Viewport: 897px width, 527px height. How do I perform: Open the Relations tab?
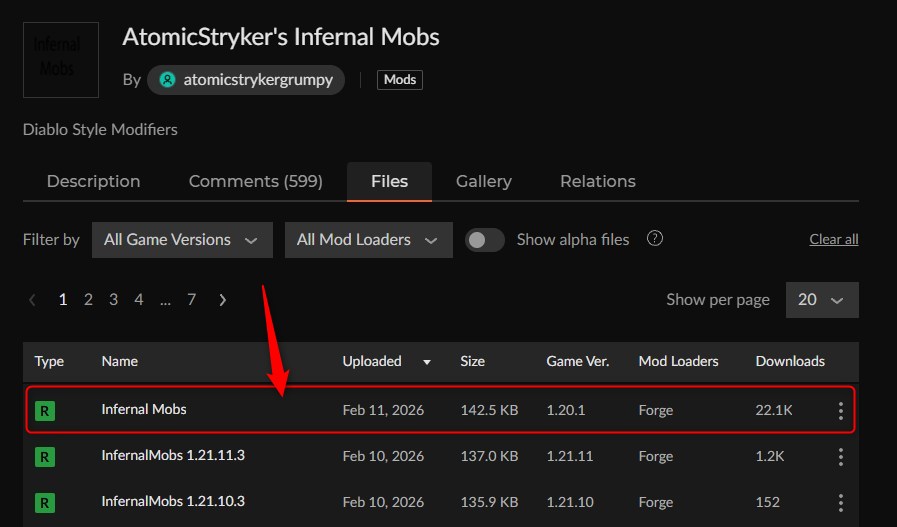[598, 181]
